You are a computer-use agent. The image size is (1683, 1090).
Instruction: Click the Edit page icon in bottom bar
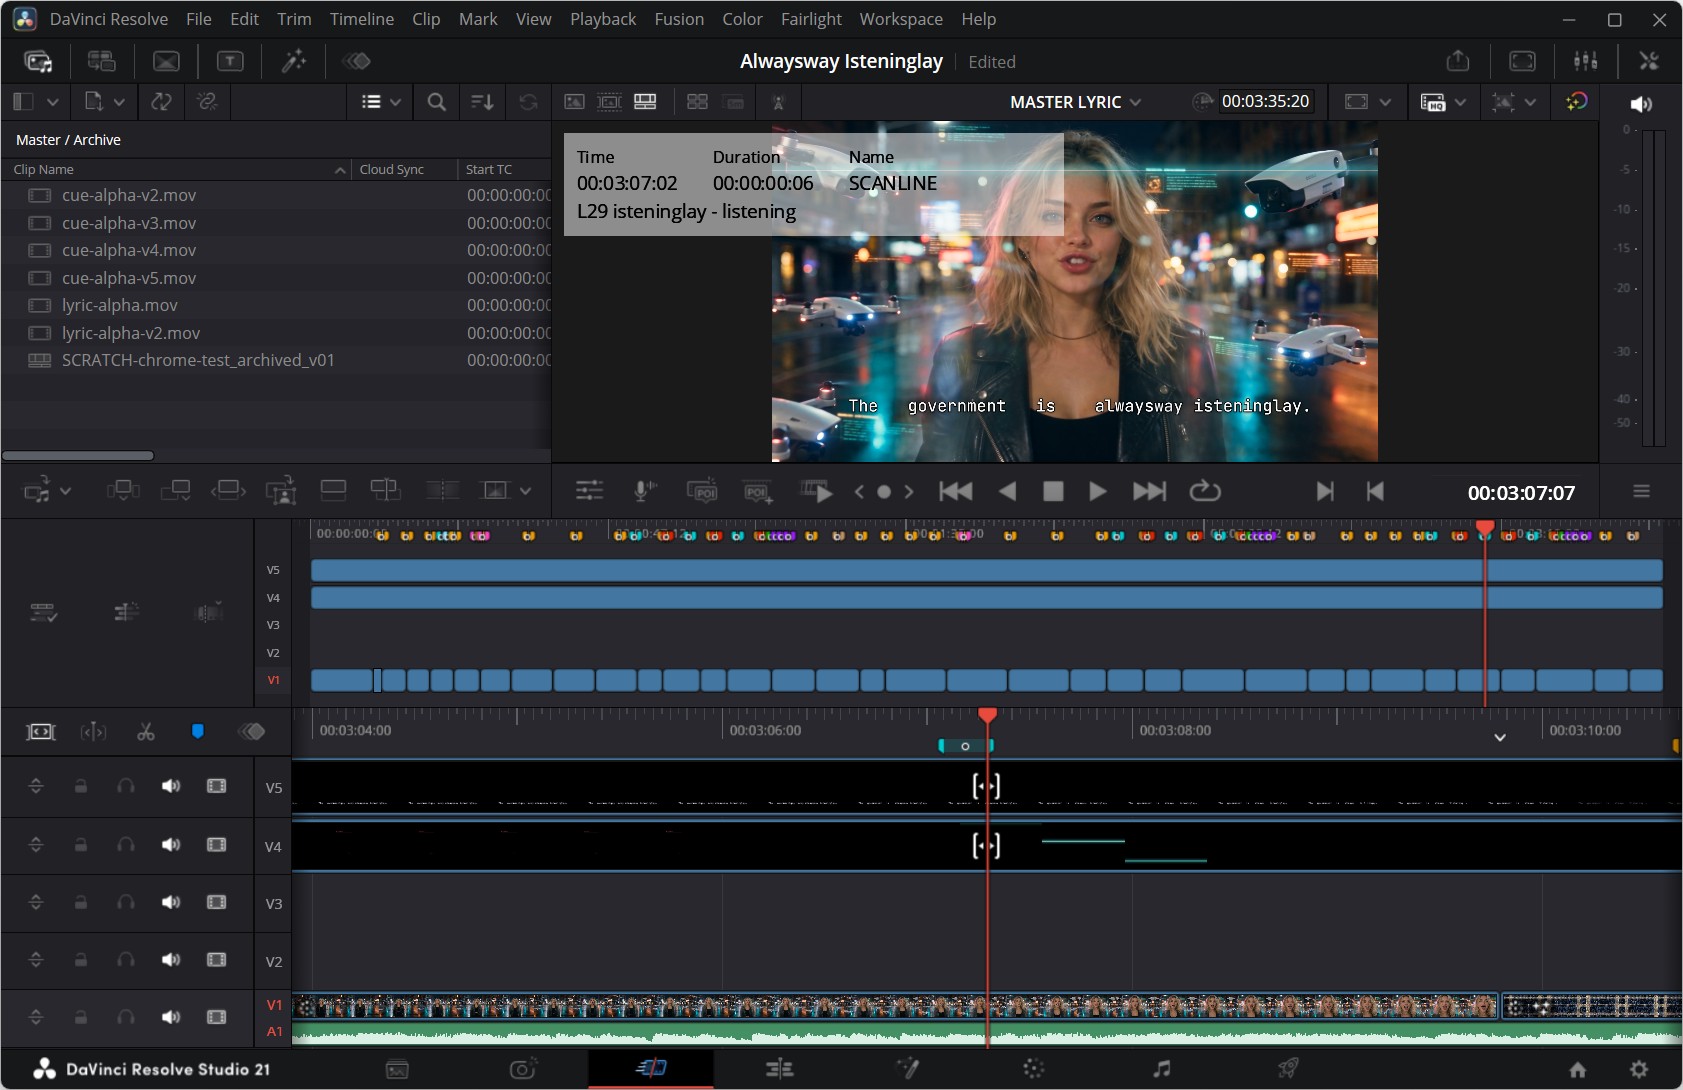(x=779, y=1069)
